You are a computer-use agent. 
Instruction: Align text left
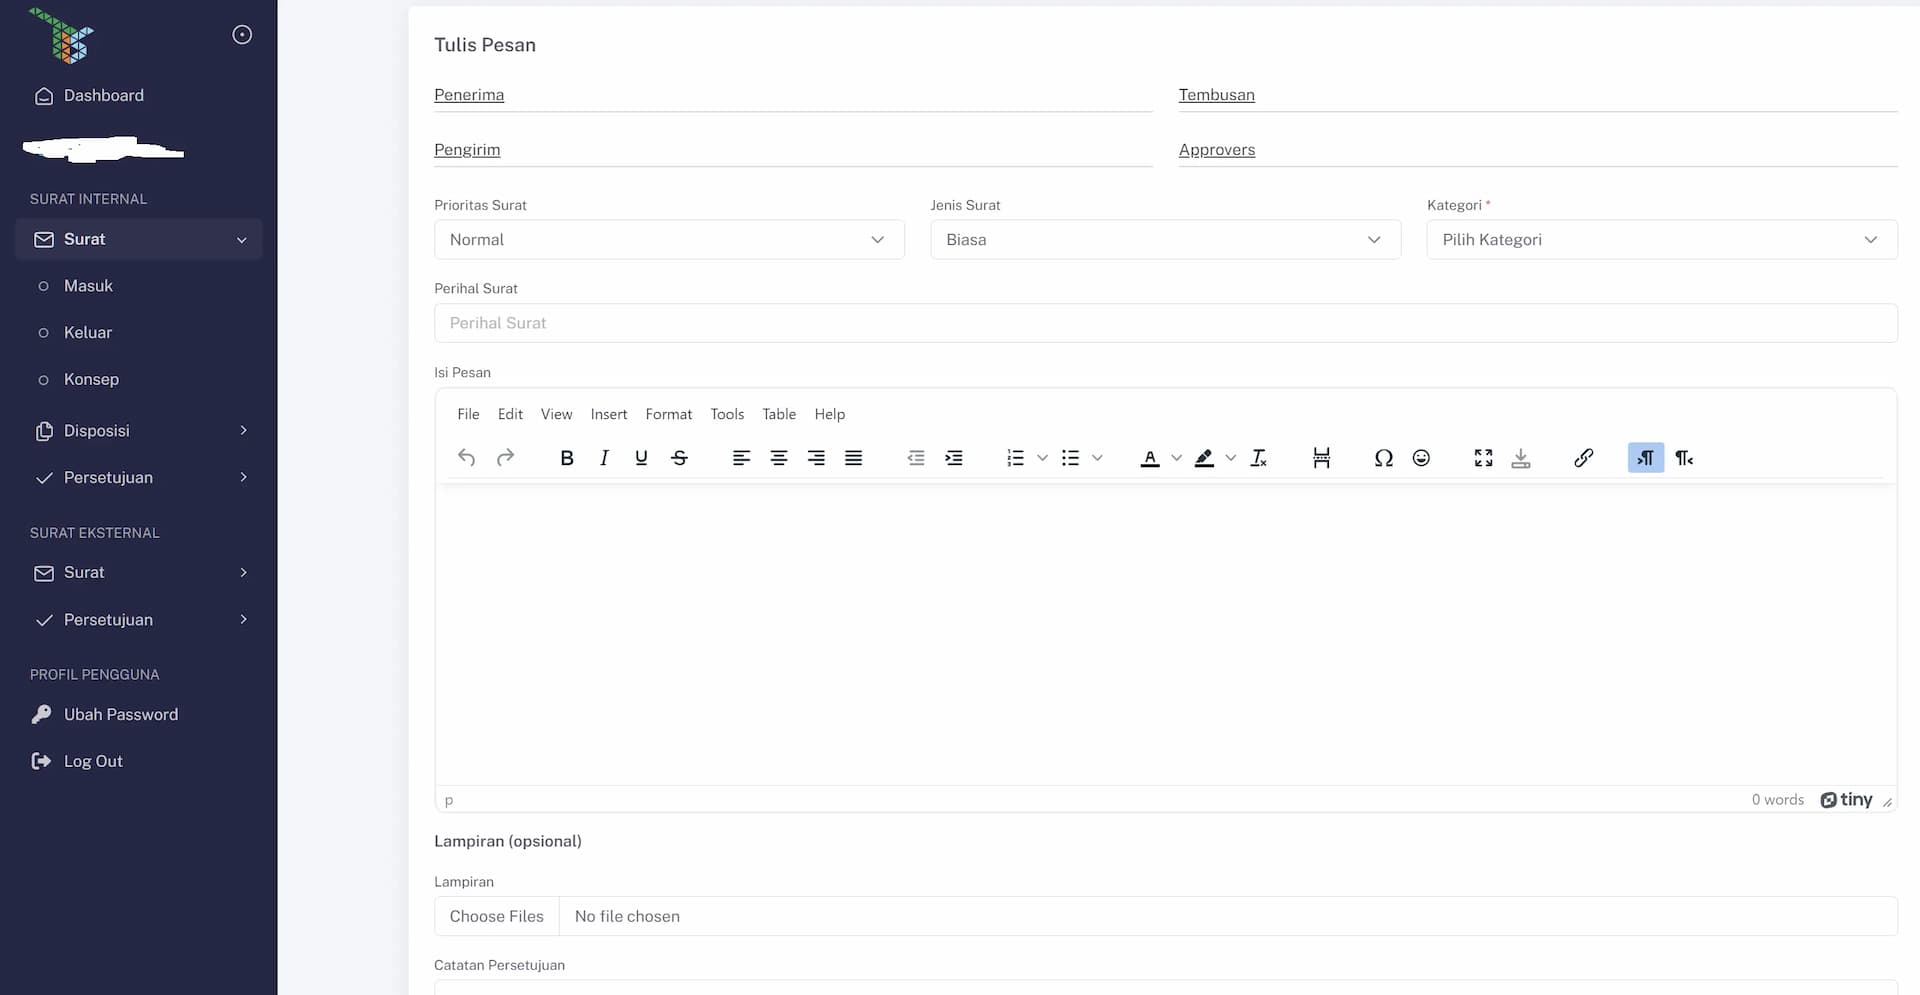[x=741, y=458]
